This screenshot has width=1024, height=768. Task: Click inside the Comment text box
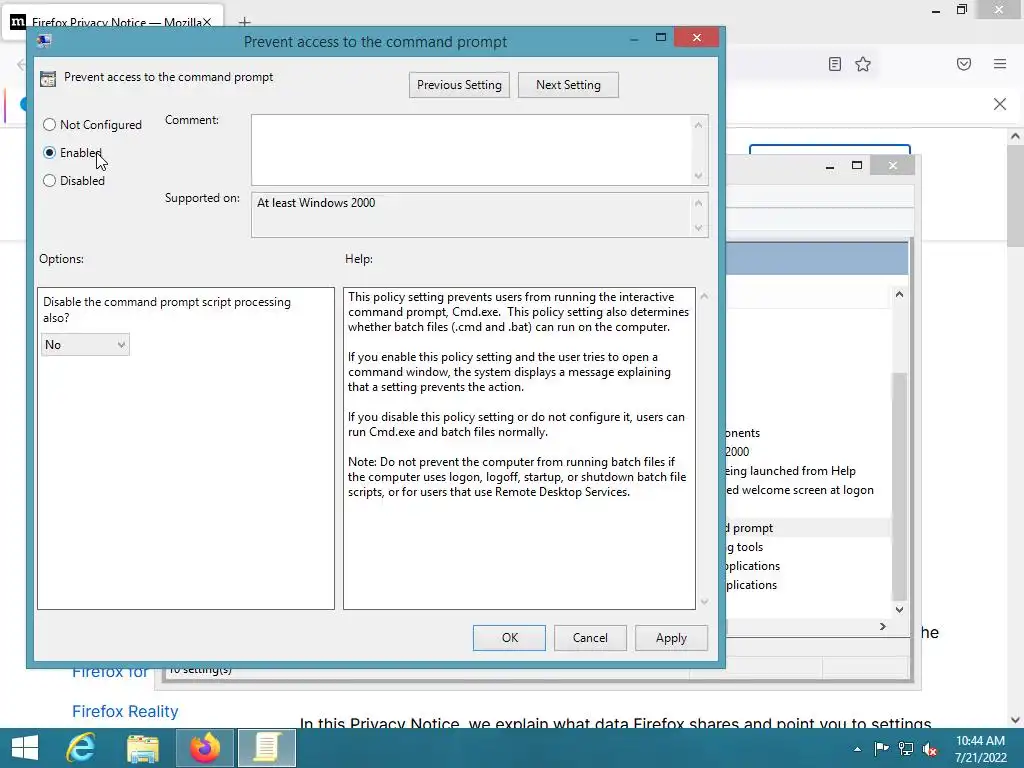[x=472, y=150]
